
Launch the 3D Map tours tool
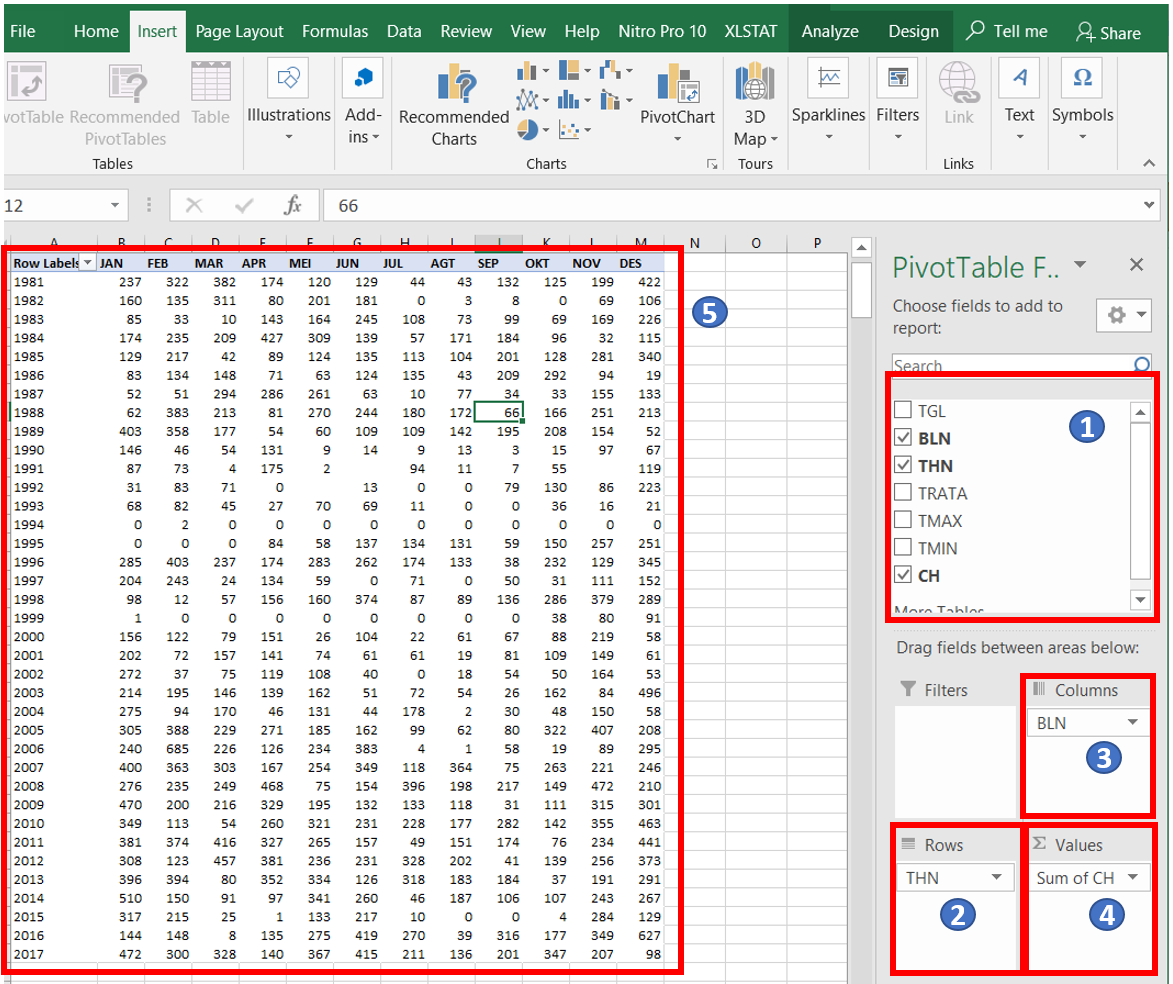[x=755, y=105]
